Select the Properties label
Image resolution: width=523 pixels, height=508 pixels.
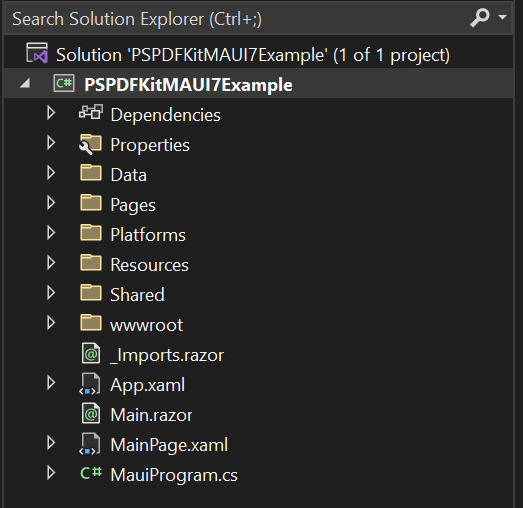pyautogui.click(x=150, y=145)
